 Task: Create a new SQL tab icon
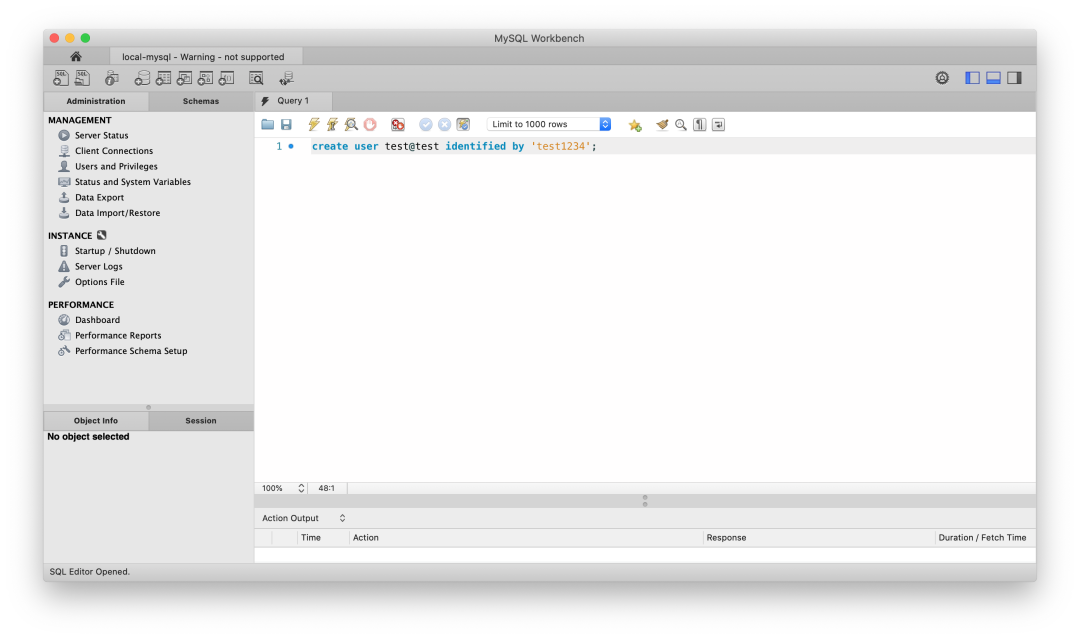point(61,78)
